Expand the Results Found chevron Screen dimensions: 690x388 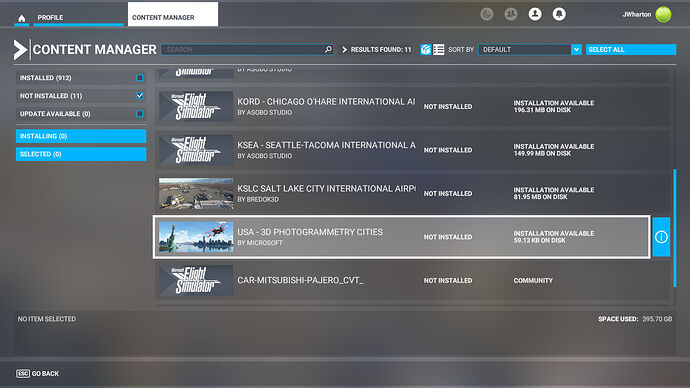345,50
